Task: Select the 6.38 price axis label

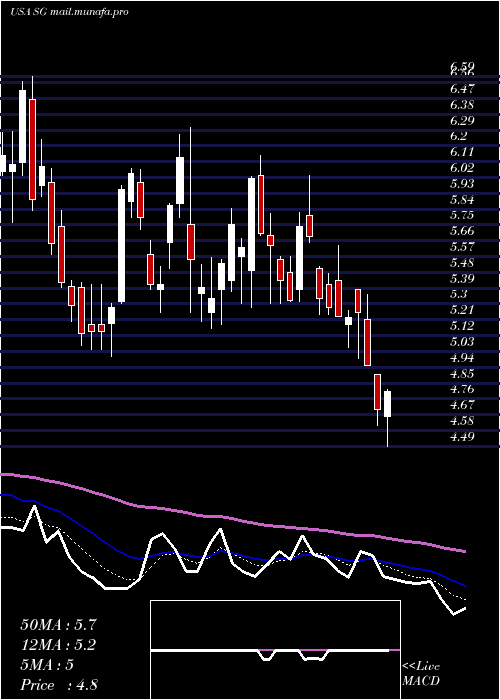Action: 462,105
